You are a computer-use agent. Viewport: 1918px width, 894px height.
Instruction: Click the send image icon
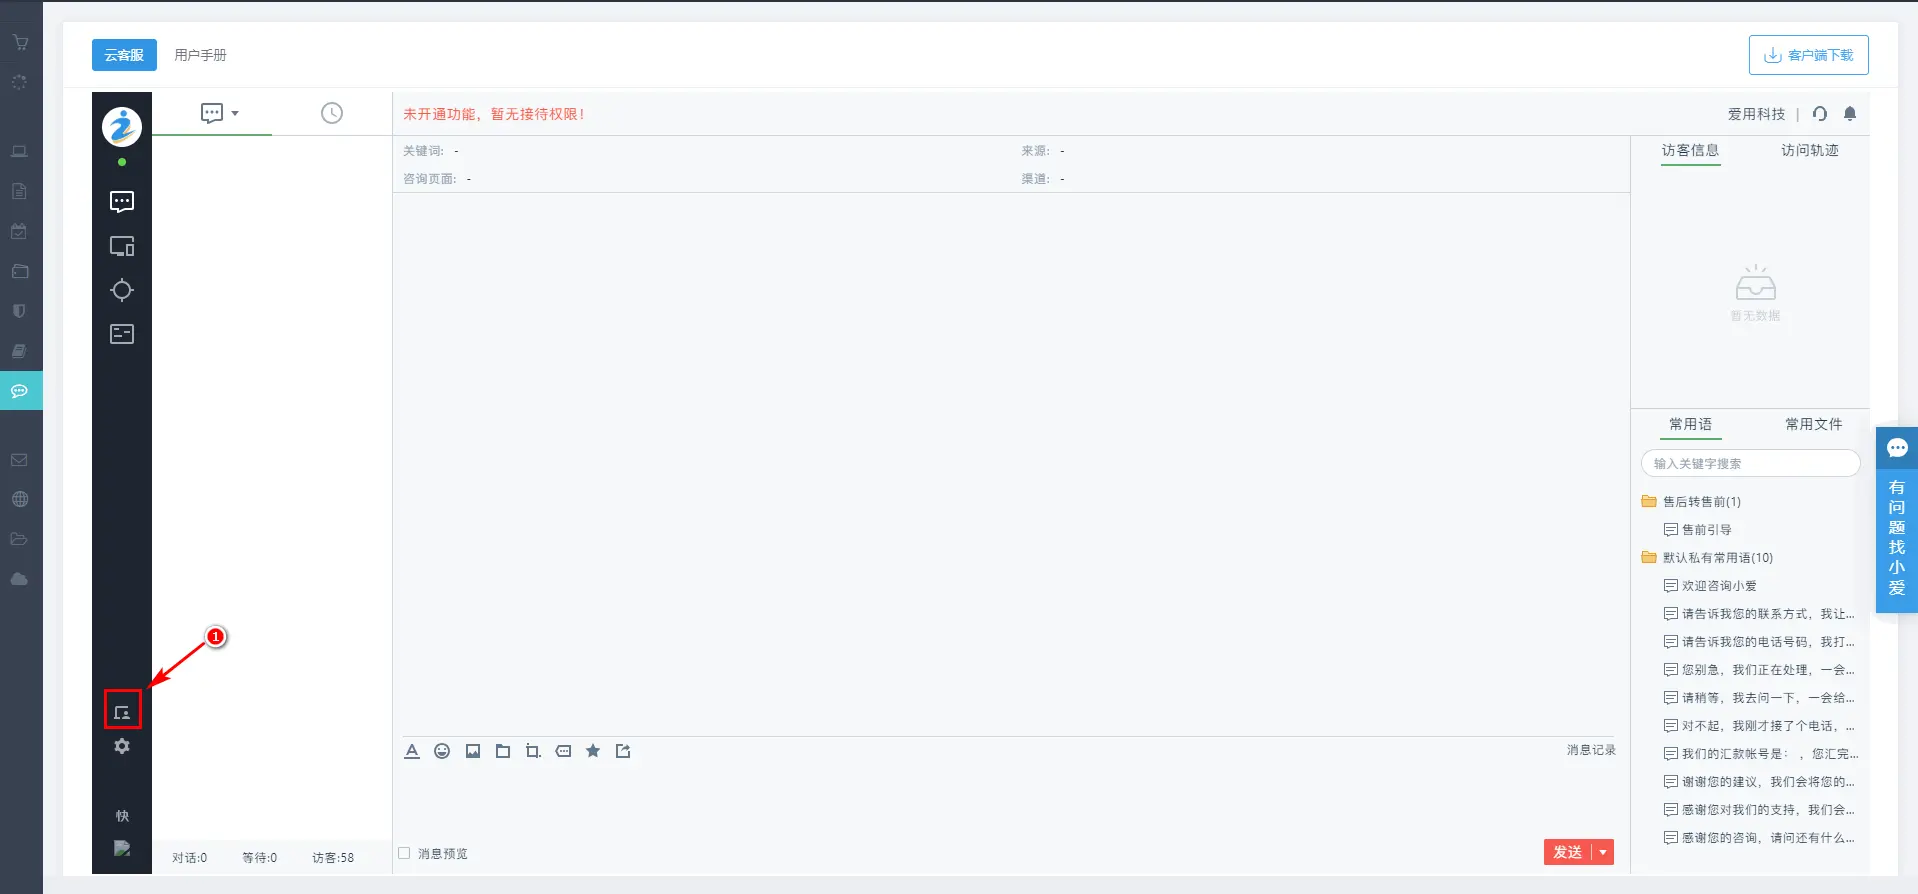(473, 751)
